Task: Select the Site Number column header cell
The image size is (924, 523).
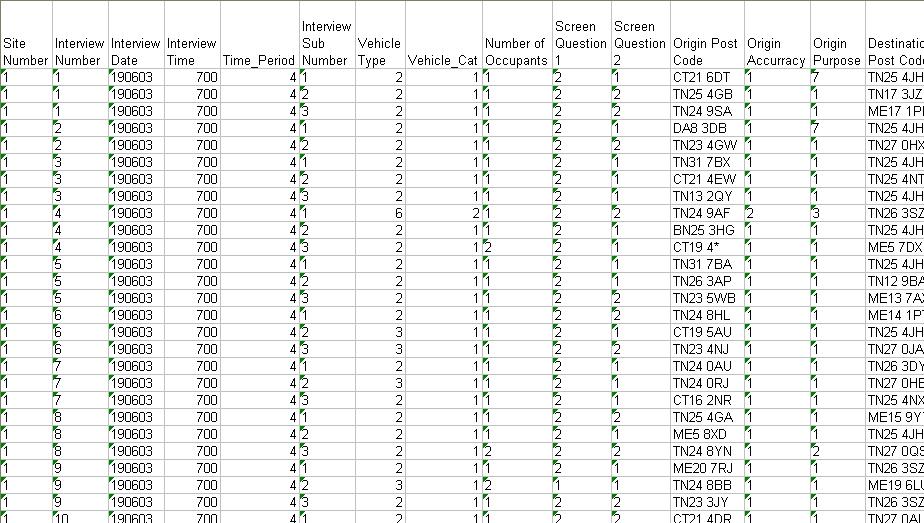Action: [27, 35]
